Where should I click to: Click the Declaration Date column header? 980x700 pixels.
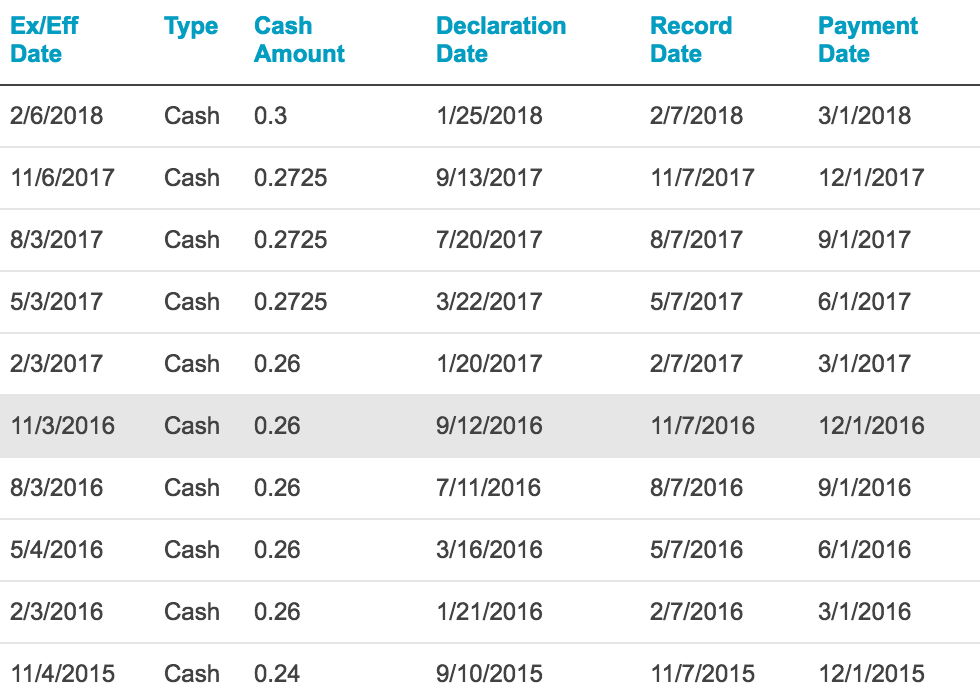(501, 40)
